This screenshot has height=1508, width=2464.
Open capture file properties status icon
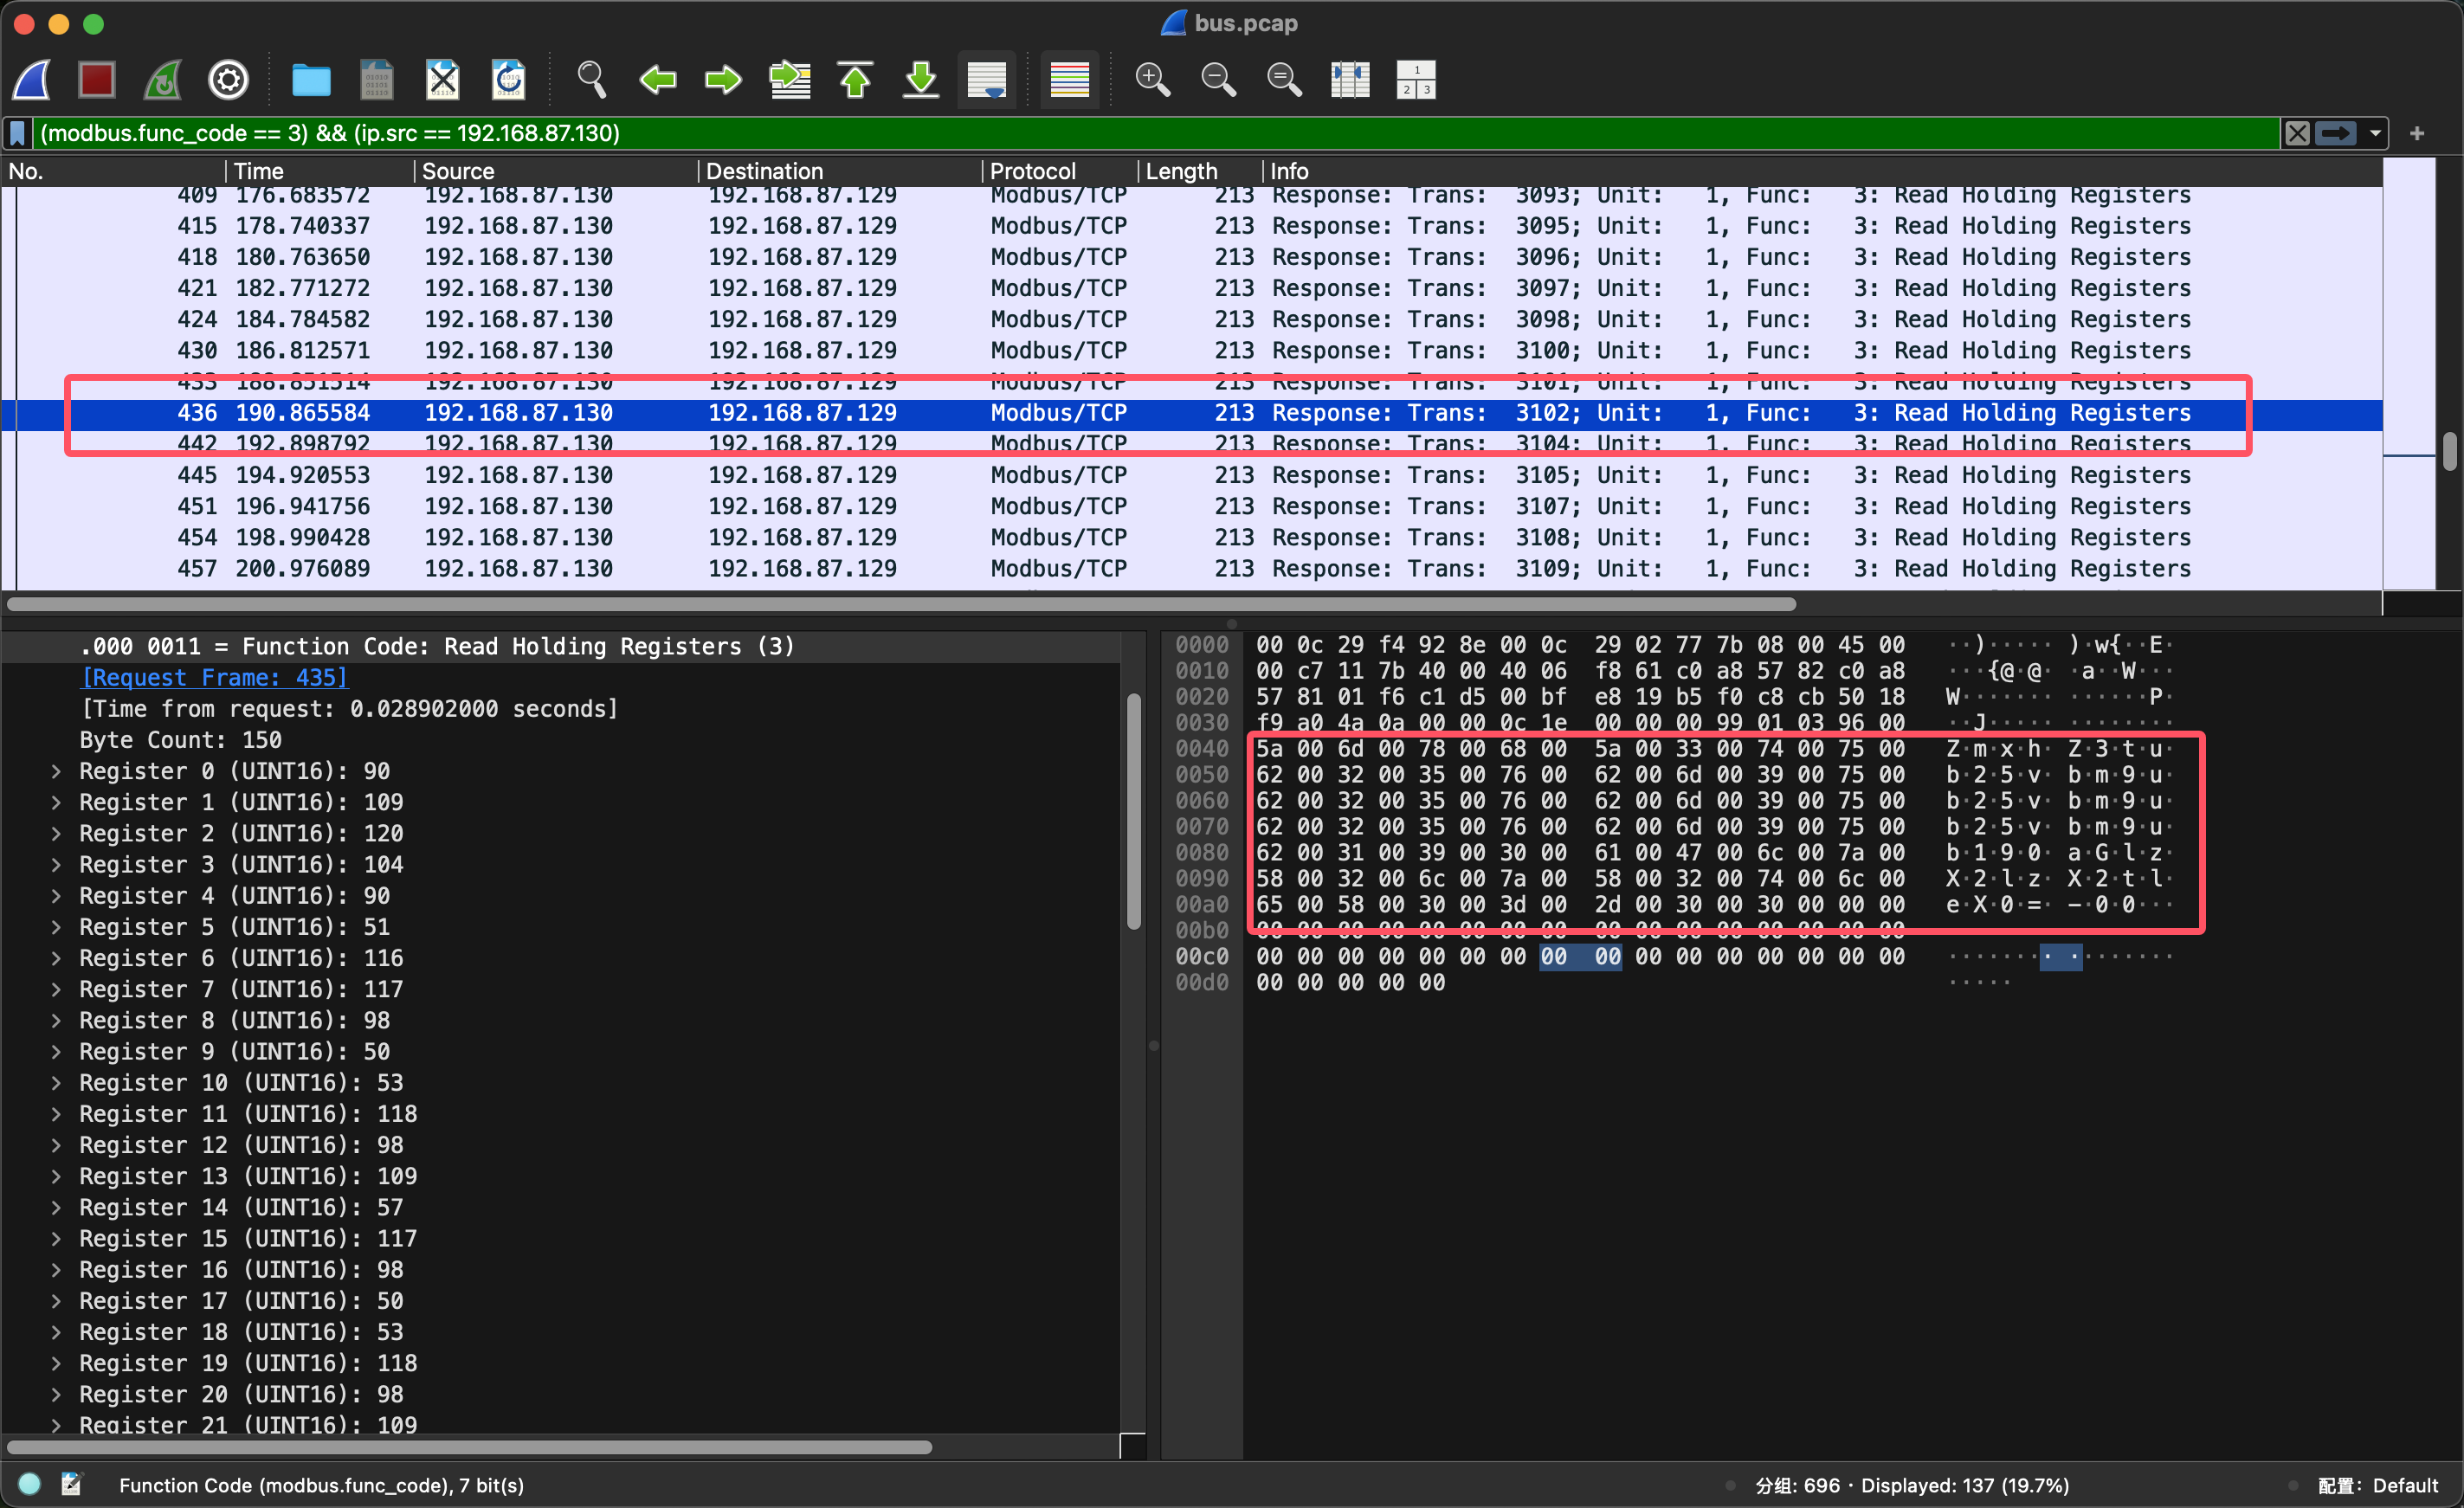(x=71, y=1484)
